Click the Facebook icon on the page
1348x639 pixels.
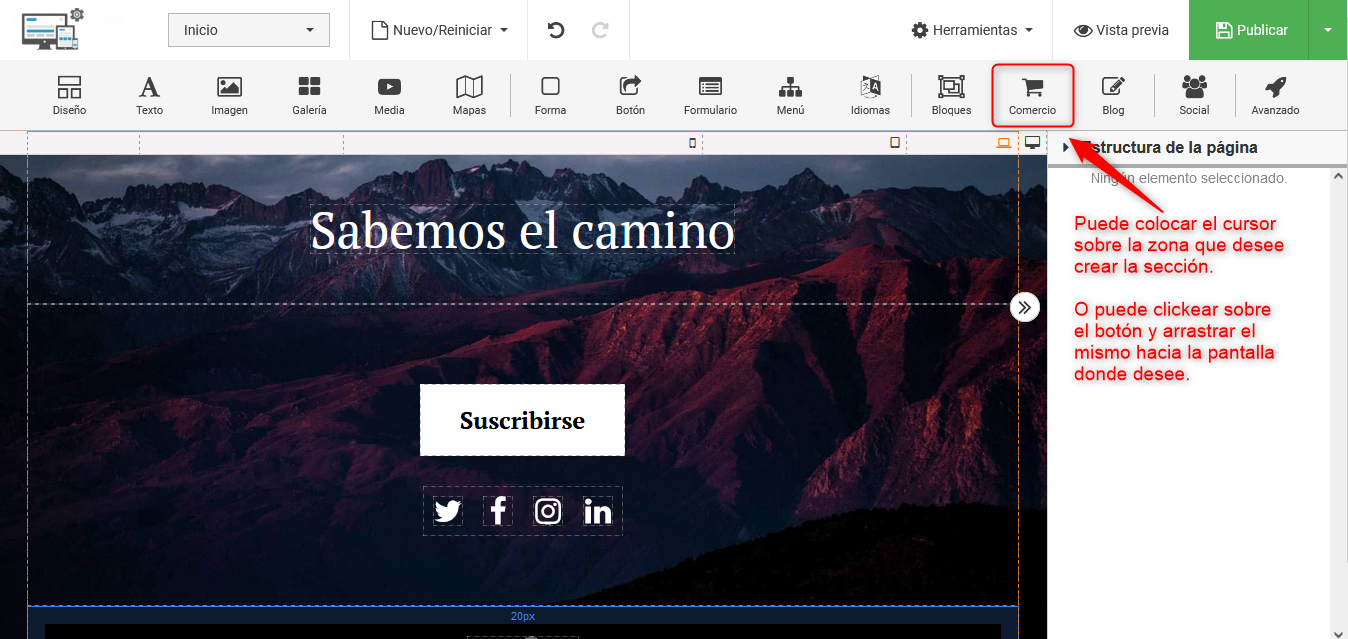tap(498, 511)
